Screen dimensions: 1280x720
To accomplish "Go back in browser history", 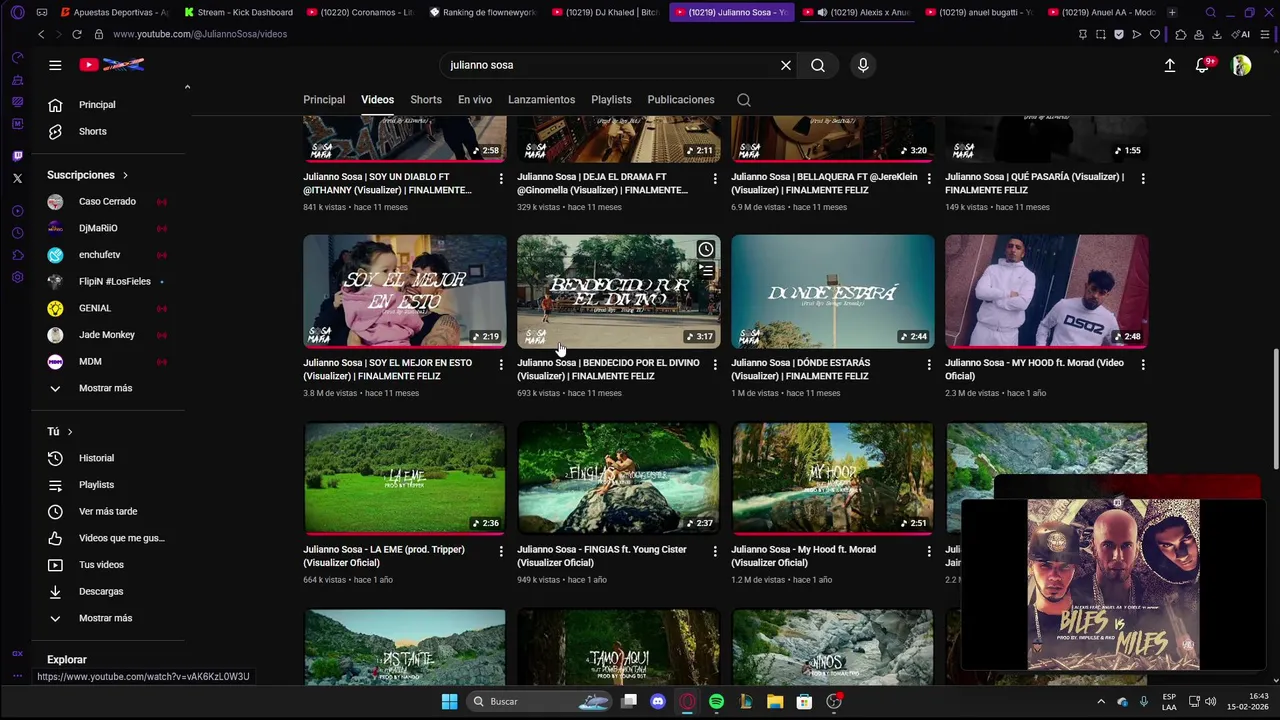I will tap(41, 34).
